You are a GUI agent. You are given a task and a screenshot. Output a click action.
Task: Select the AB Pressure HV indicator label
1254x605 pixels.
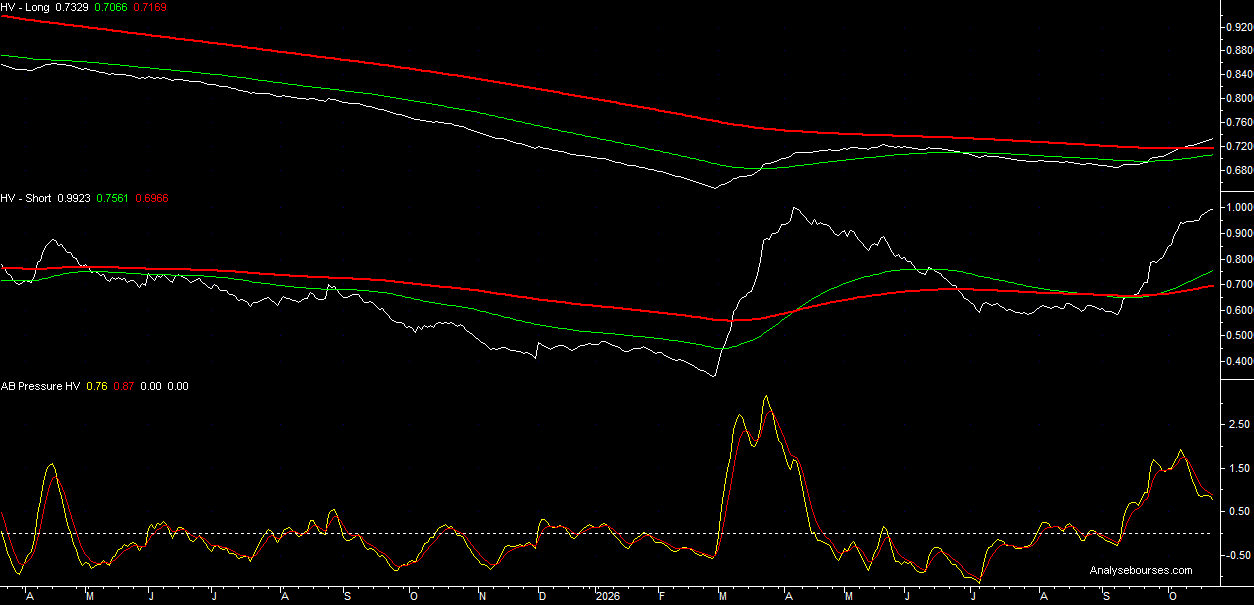pos(41,386)
